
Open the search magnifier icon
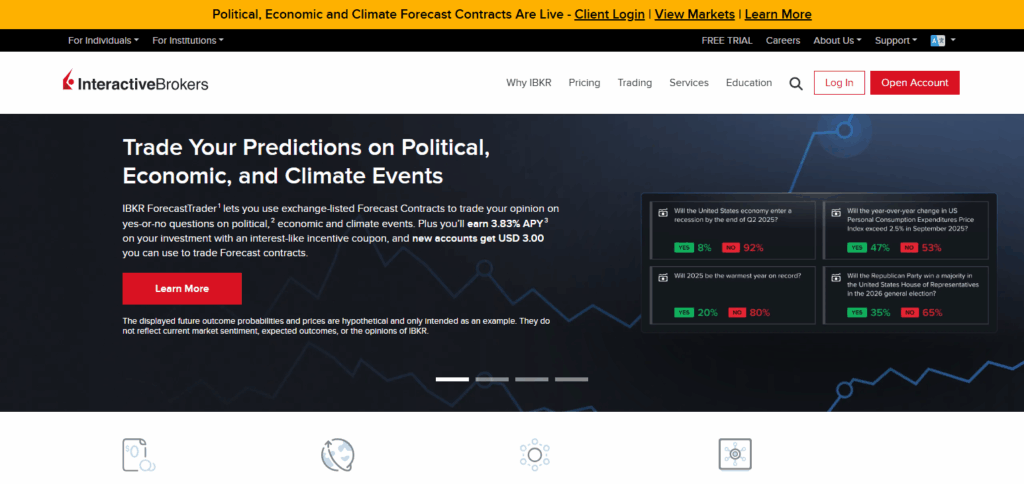coord(795,84)
